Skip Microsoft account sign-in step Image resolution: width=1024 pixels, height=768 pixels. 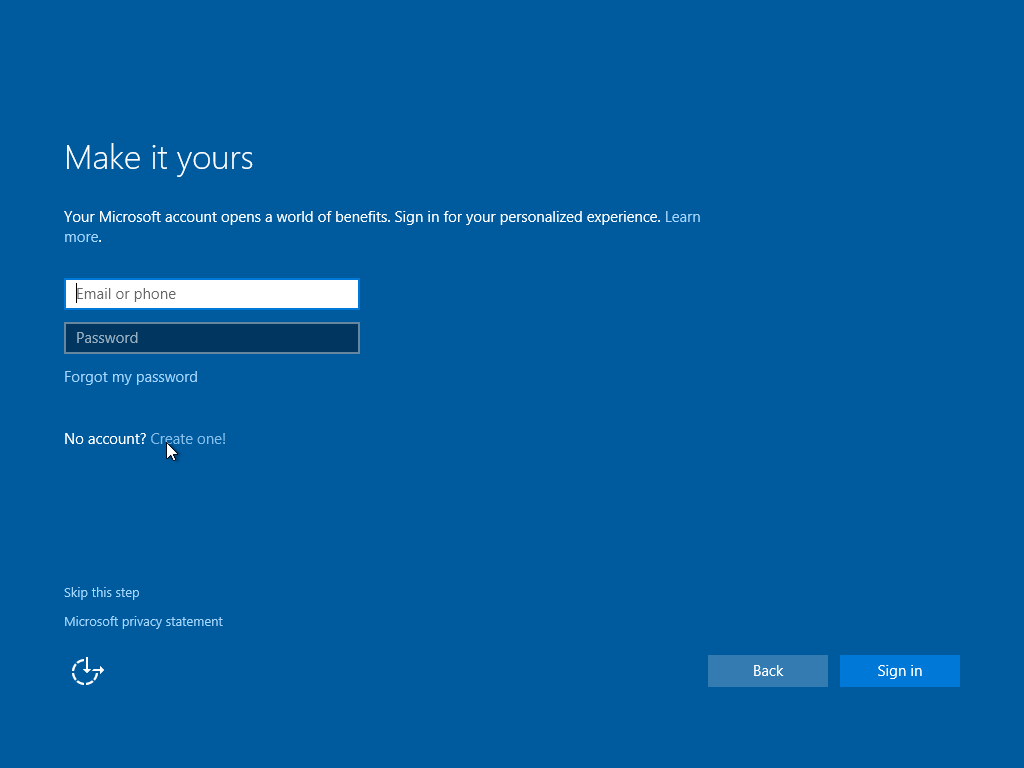tap(101, 592)
